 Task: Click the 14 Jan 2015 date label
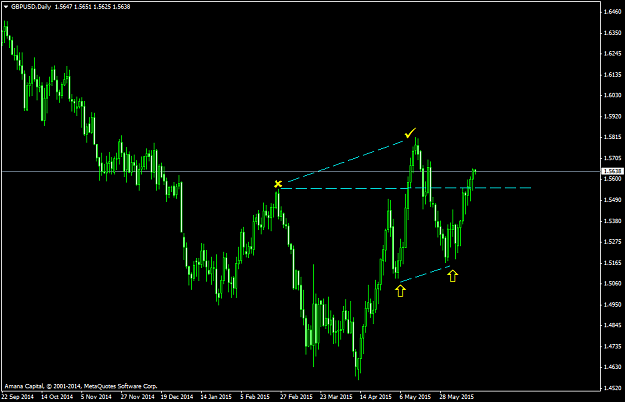(x=216, y=397)
